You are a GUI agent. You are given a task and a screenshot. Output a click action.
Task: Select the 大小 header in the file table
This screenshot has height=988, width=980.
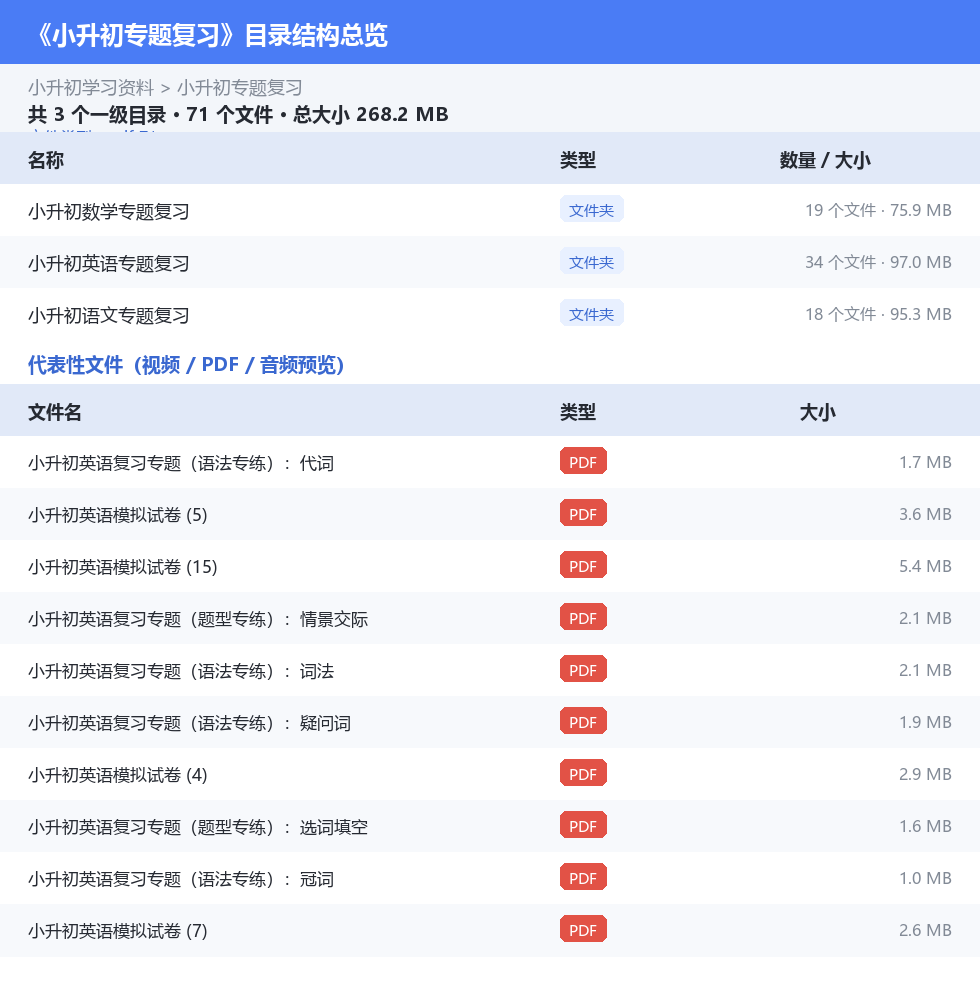coord(817,412)
